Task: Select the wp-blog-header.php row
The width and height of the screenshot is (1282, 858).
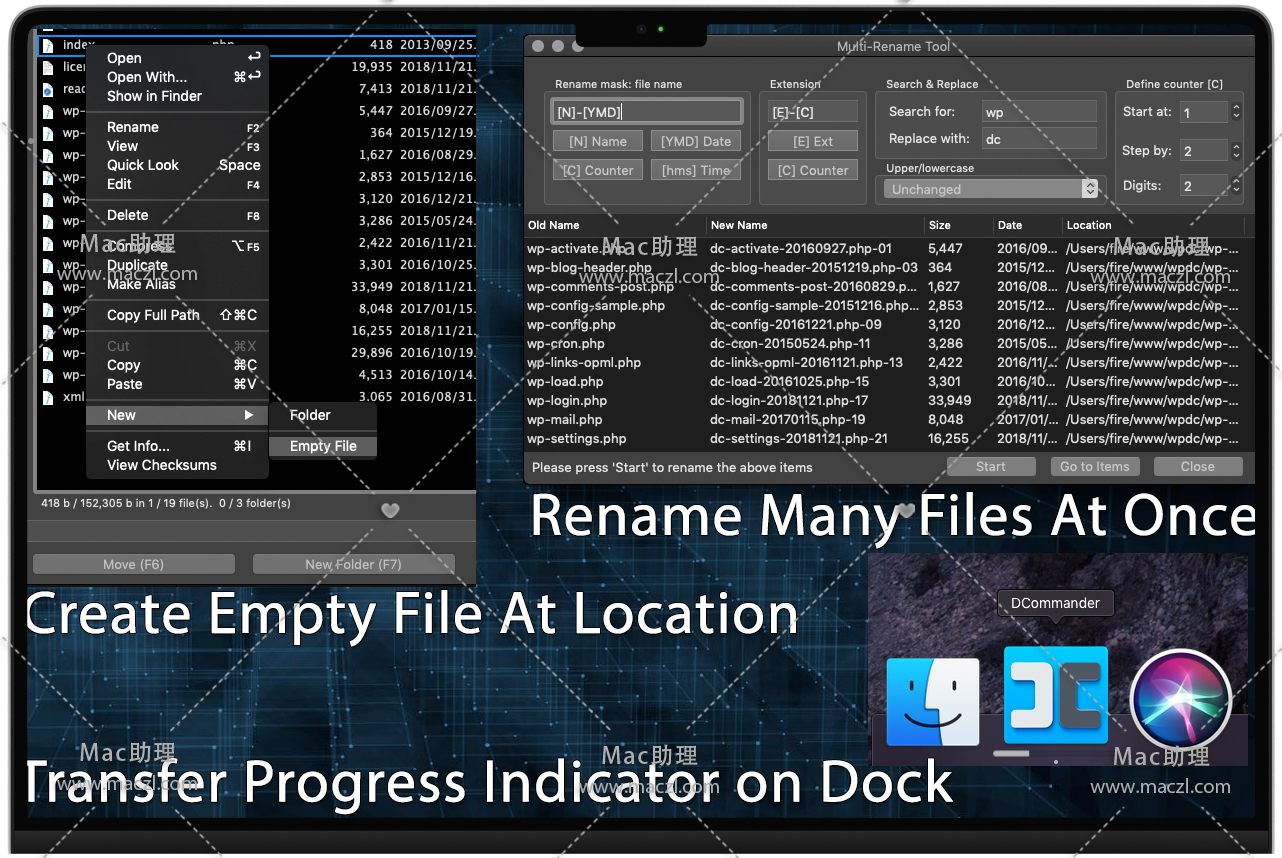Action: (x=890, y=268)
